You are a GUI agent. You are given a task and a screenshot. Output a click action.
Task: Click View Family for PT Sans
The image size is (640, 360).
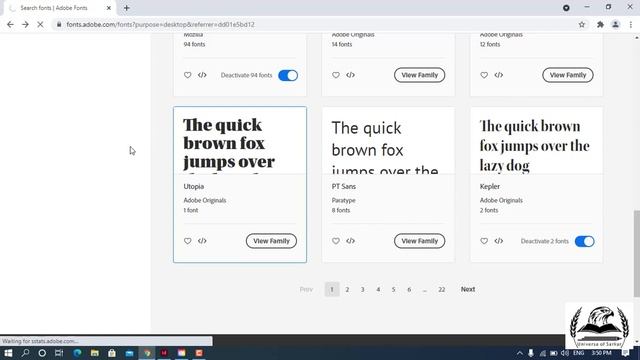click(420, 241)
